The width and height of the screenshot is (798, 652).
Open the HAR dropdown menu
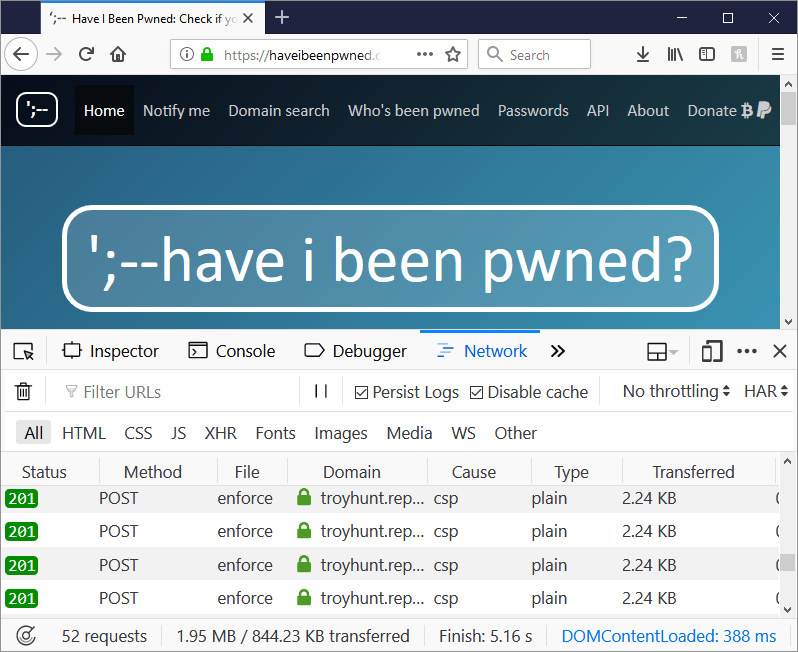[766, 391]
